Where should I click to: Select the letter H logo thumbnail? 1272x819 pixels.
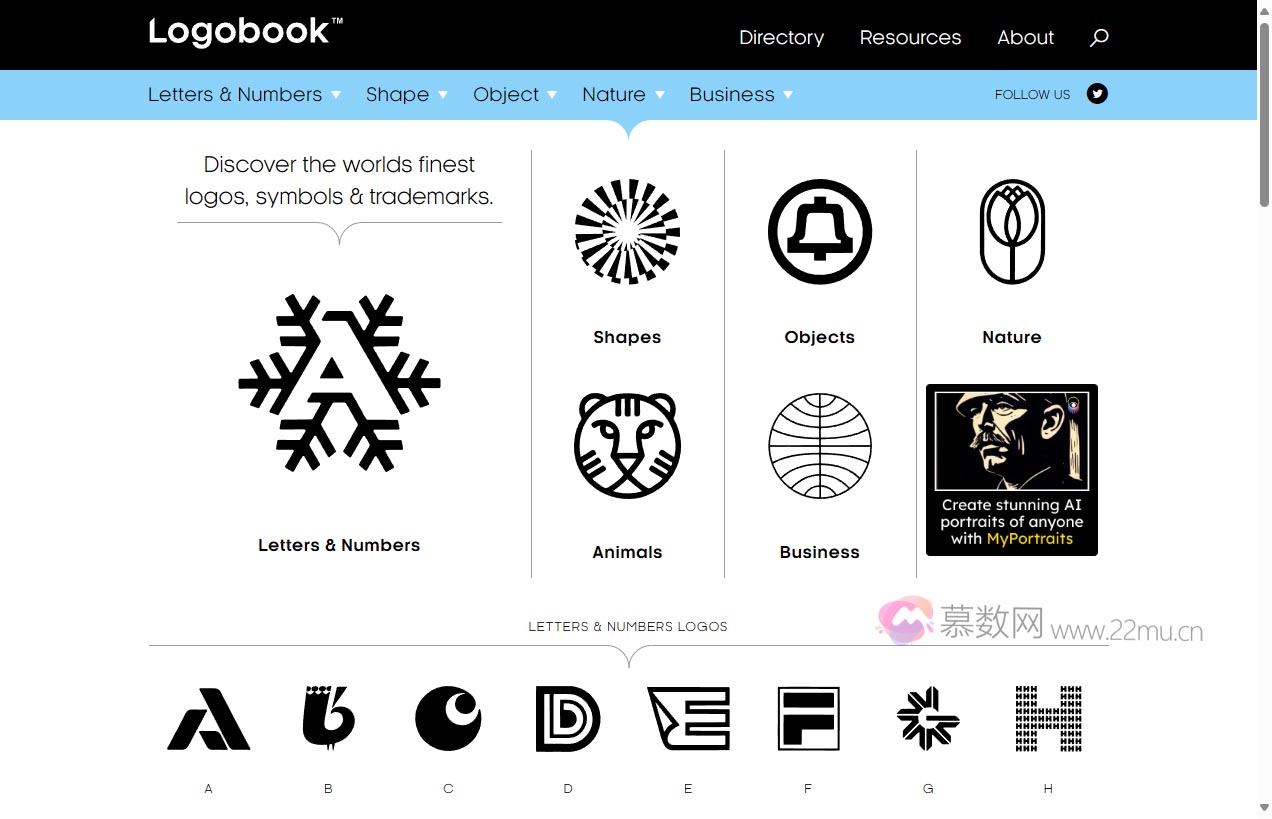pos(1047,718)
